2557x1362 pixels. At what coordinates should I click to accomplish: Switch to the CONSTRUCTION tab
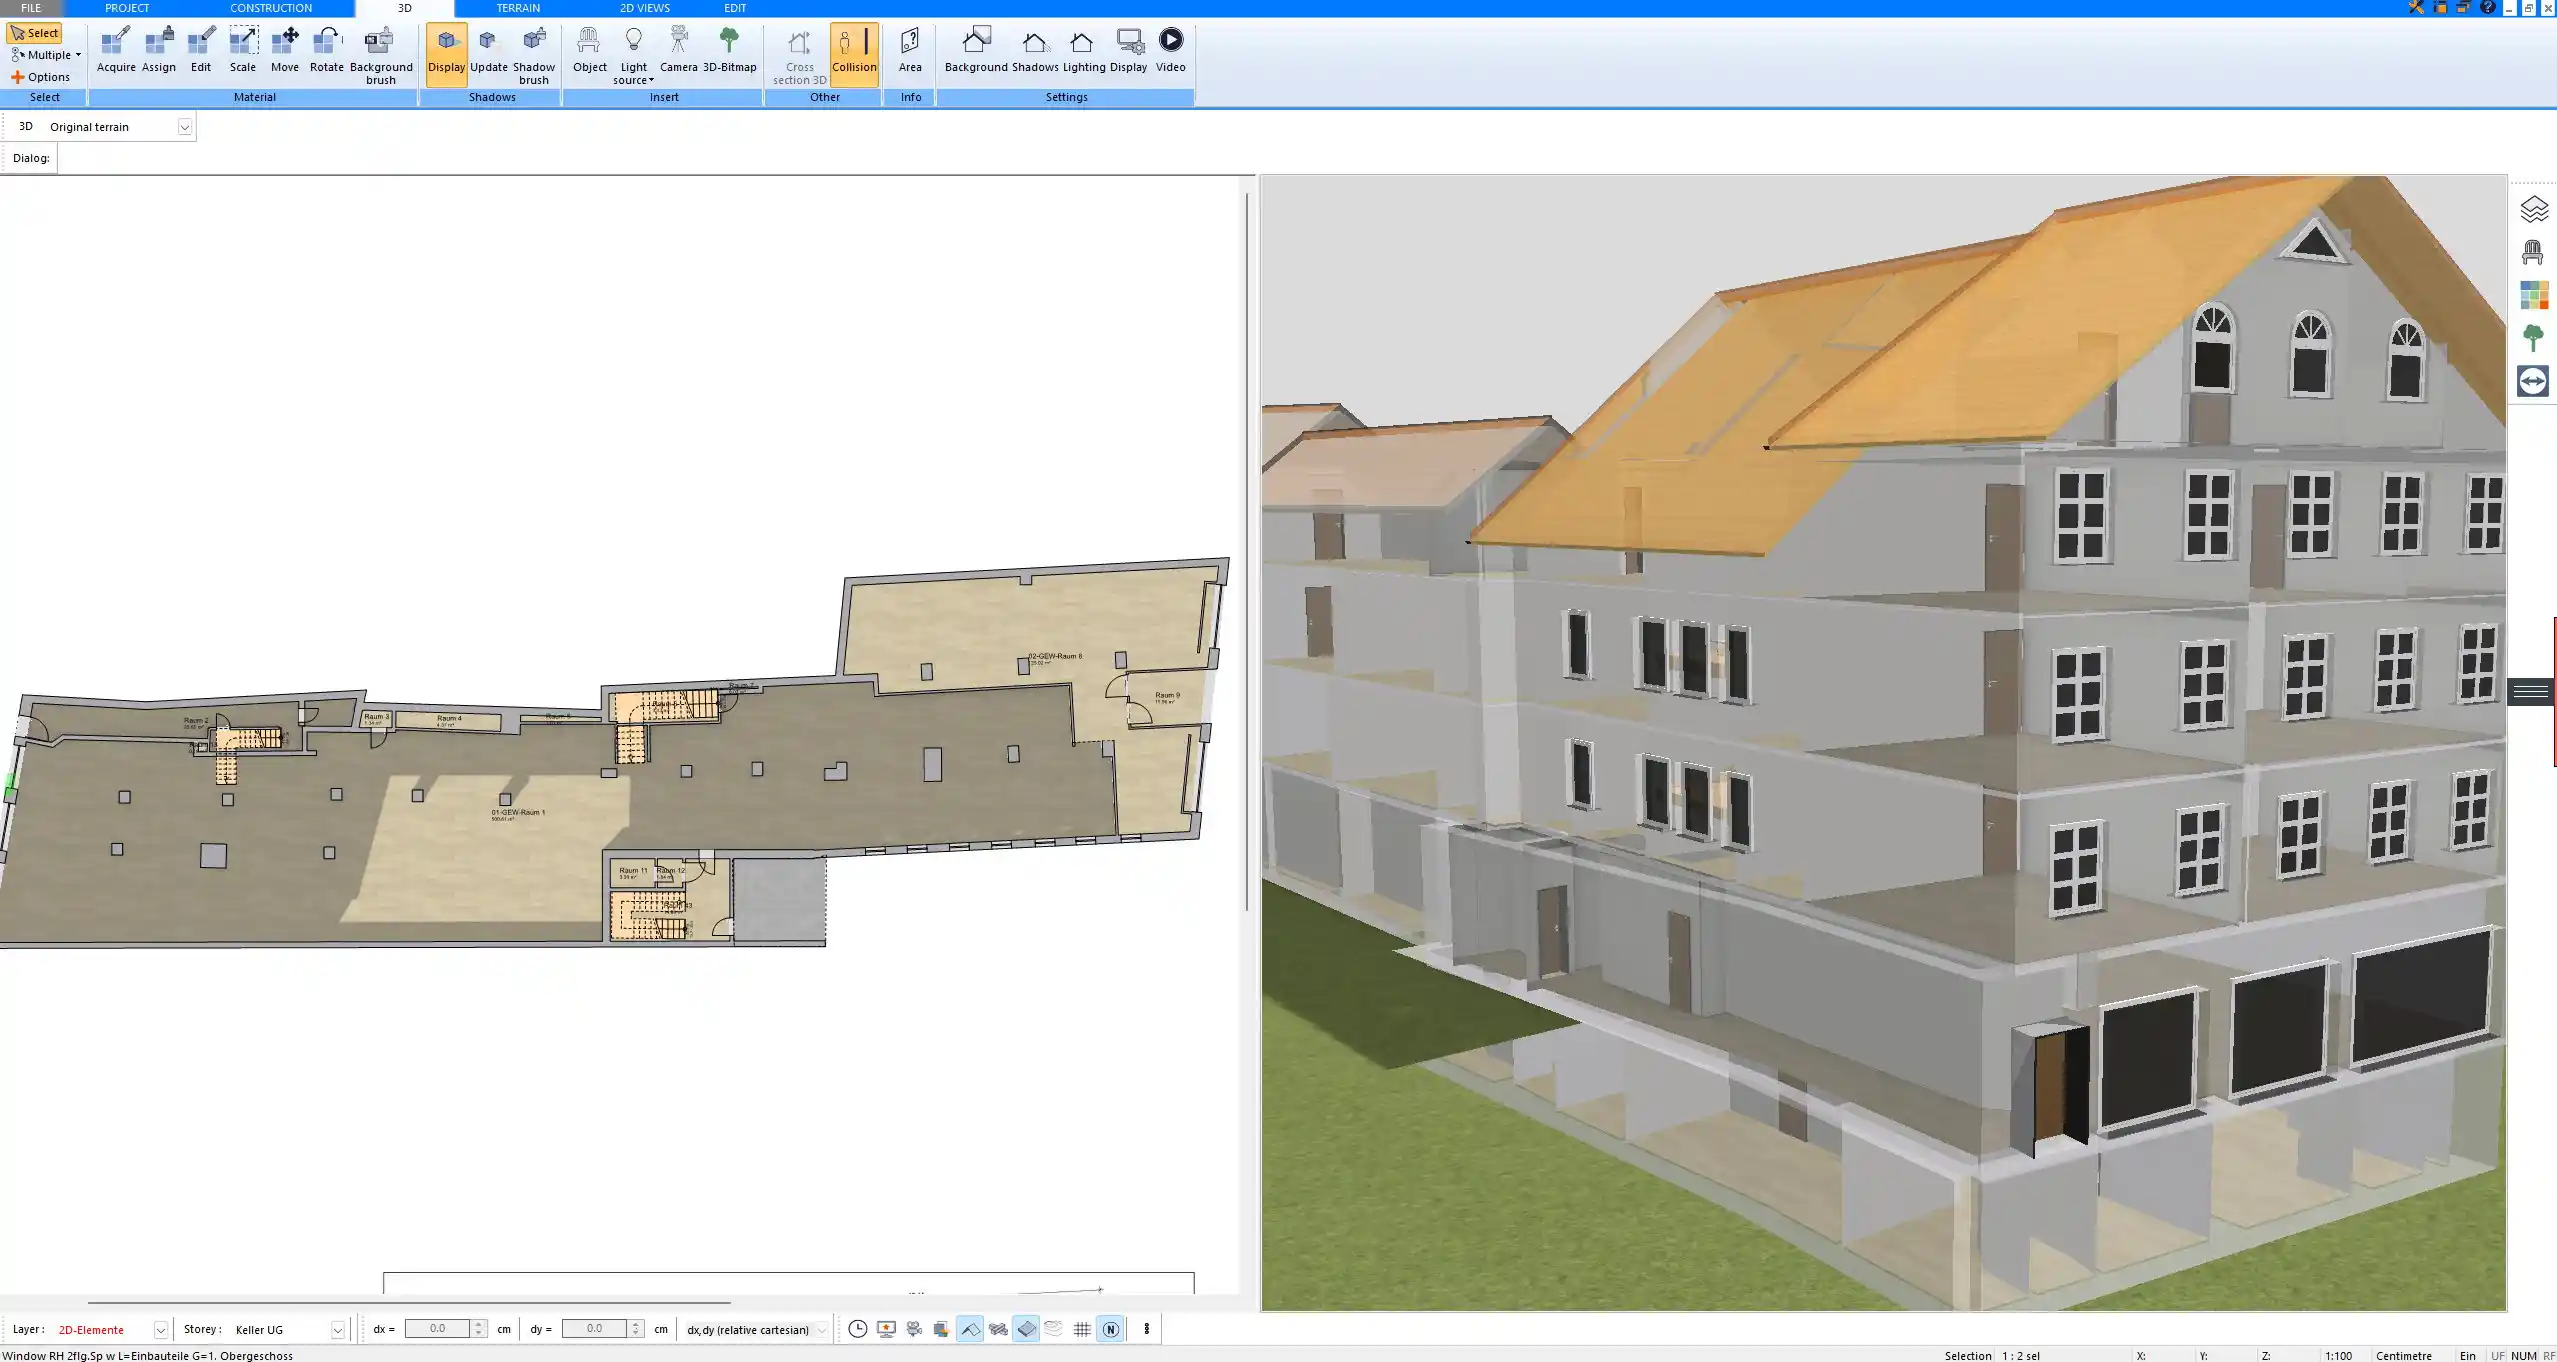click(x=271, y=8)
